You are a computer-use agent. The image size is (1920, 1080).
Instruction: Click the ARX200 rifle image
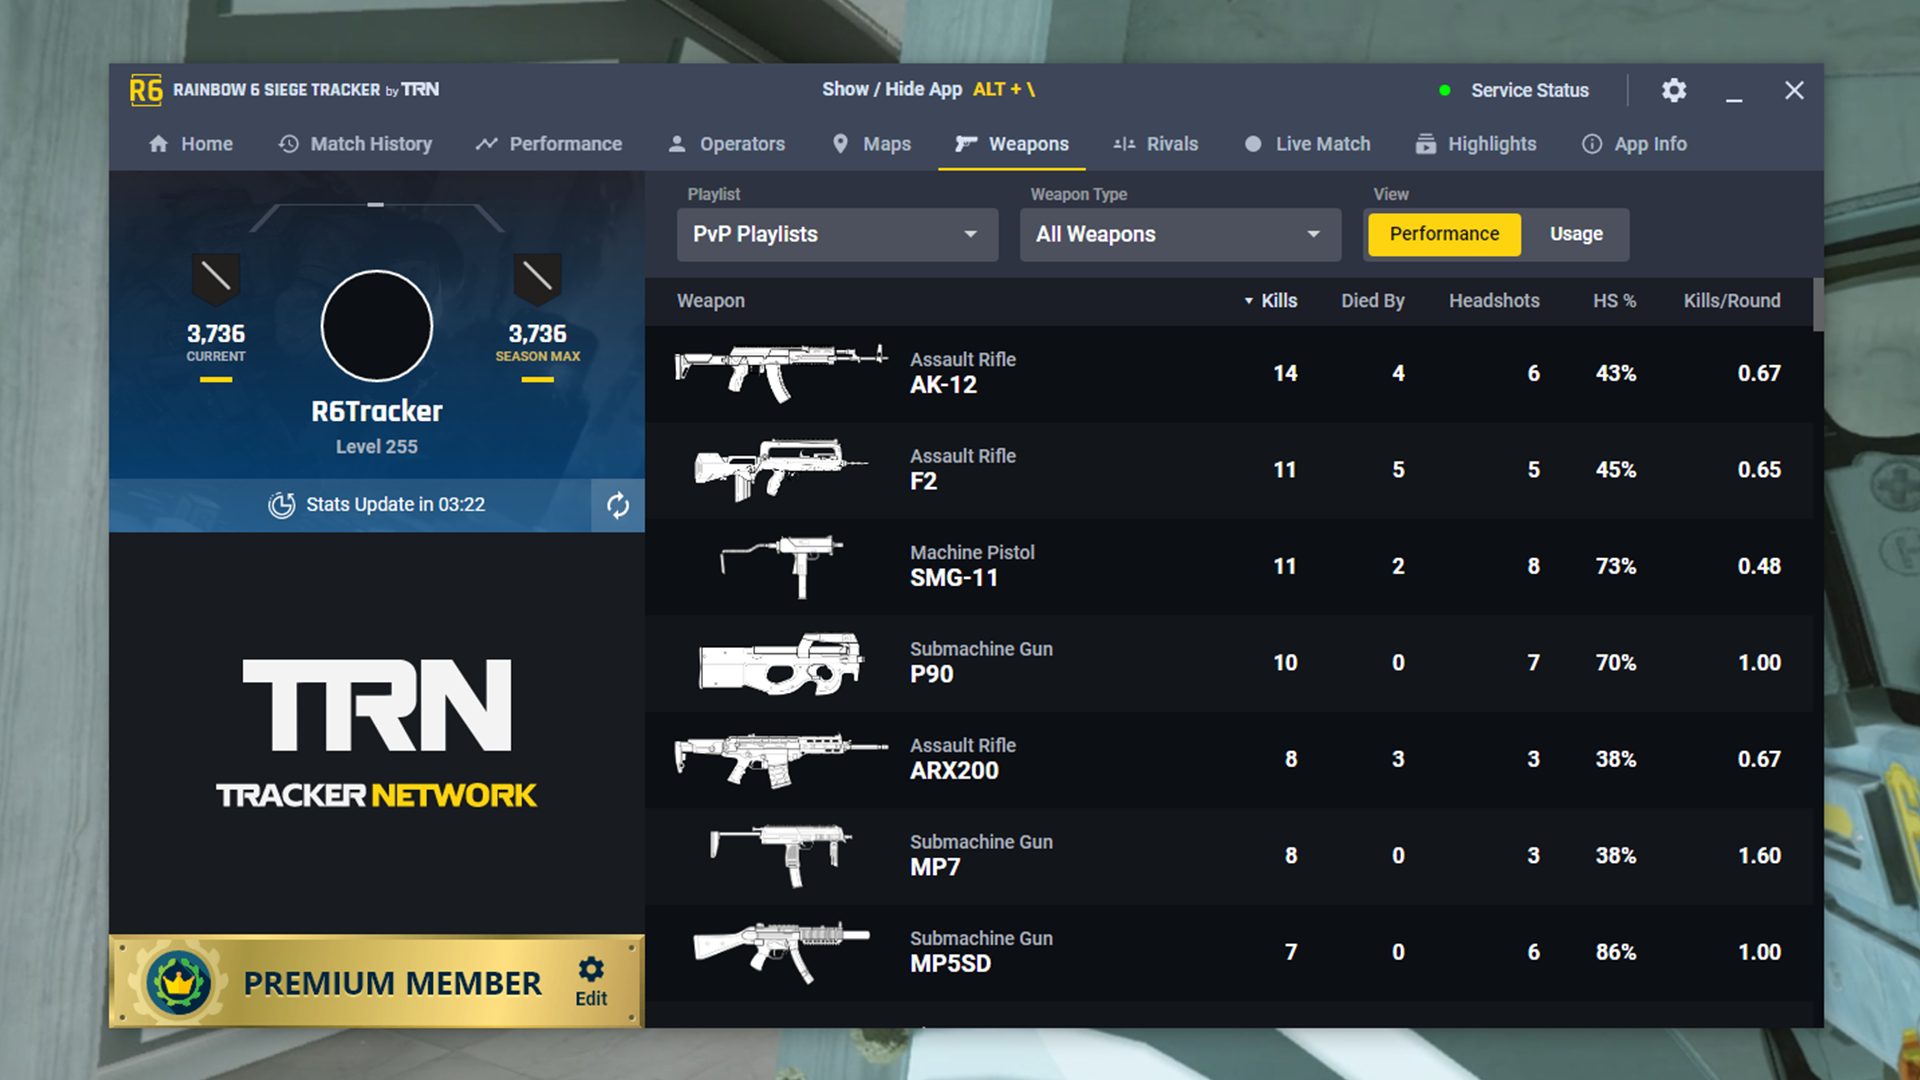[781, 760]
